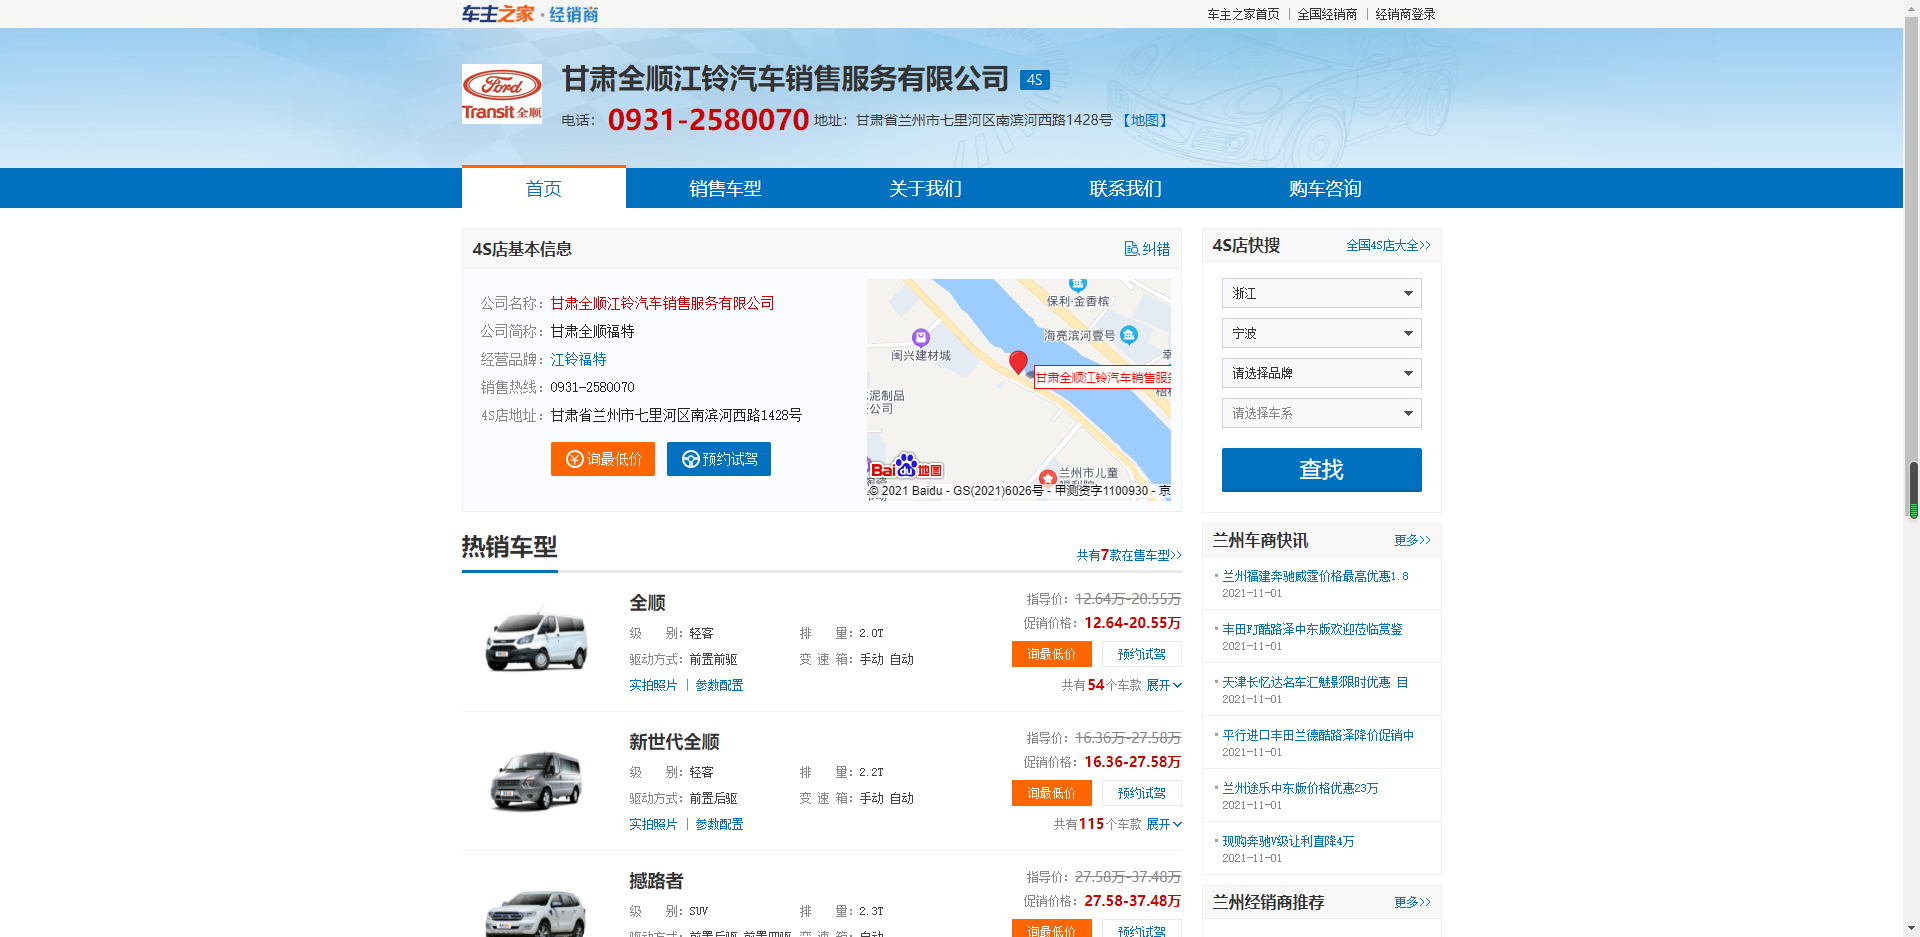Click the 撼路者 SUV thumbnail
Viewport: 1920px width, 937px height.
coord(537,912)
